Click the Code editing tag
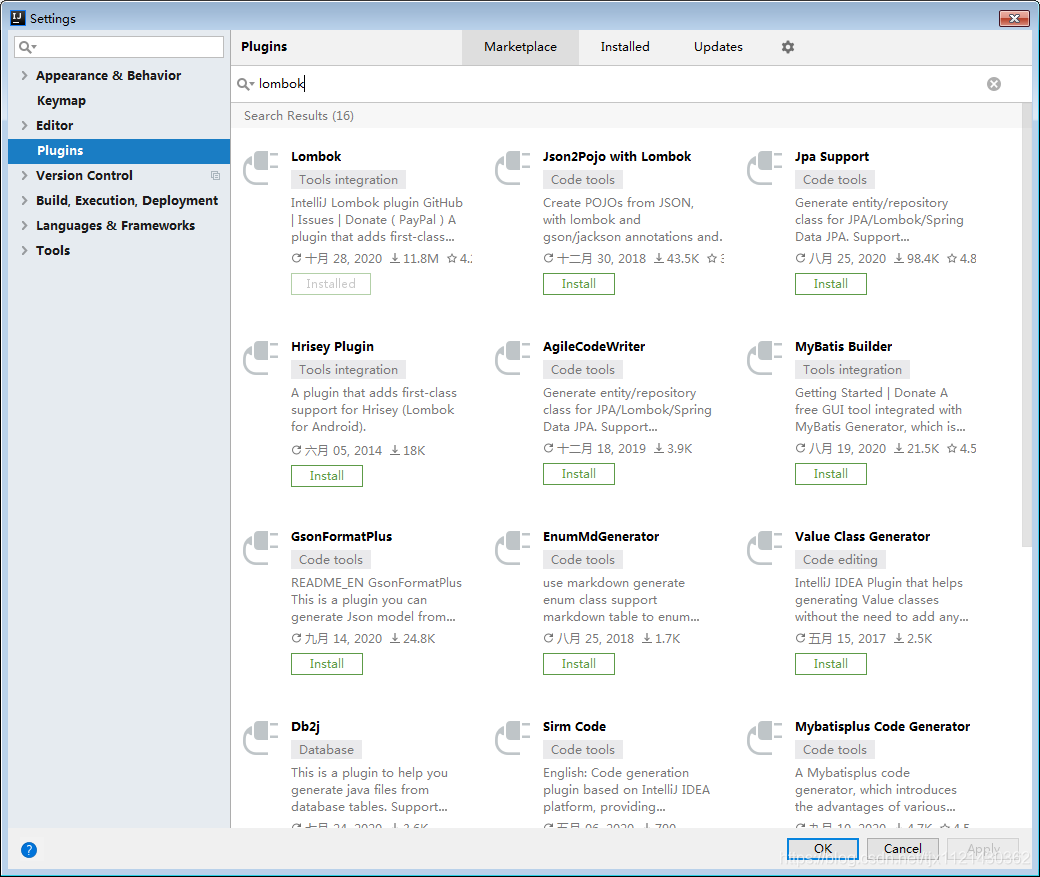The image size is (1040, 877). pos(840,560)
